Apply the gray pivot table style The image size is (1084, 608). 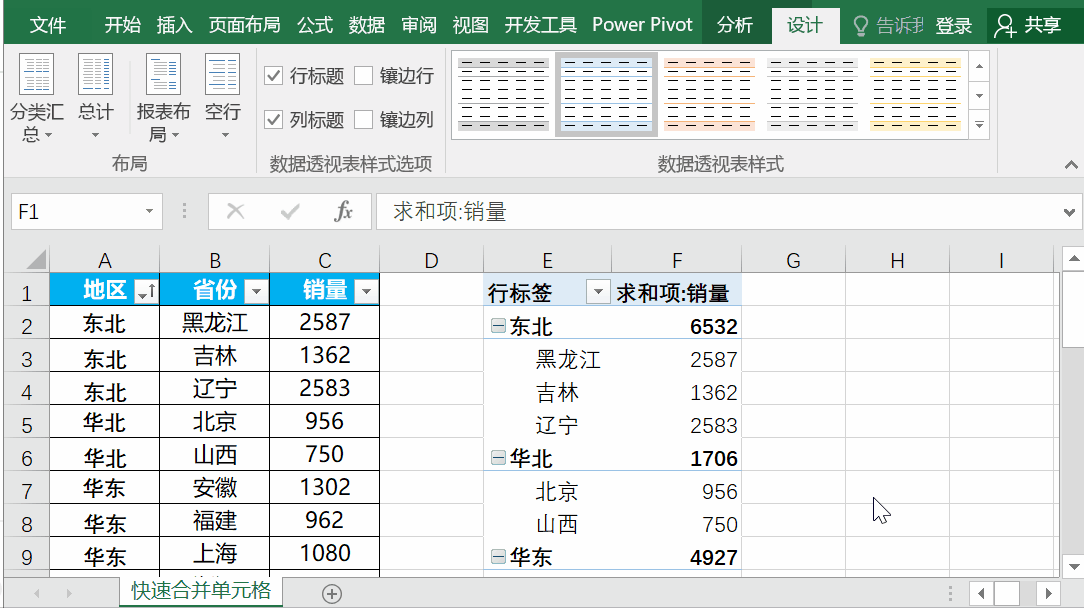pyautogui.click(x=503, y=94)
